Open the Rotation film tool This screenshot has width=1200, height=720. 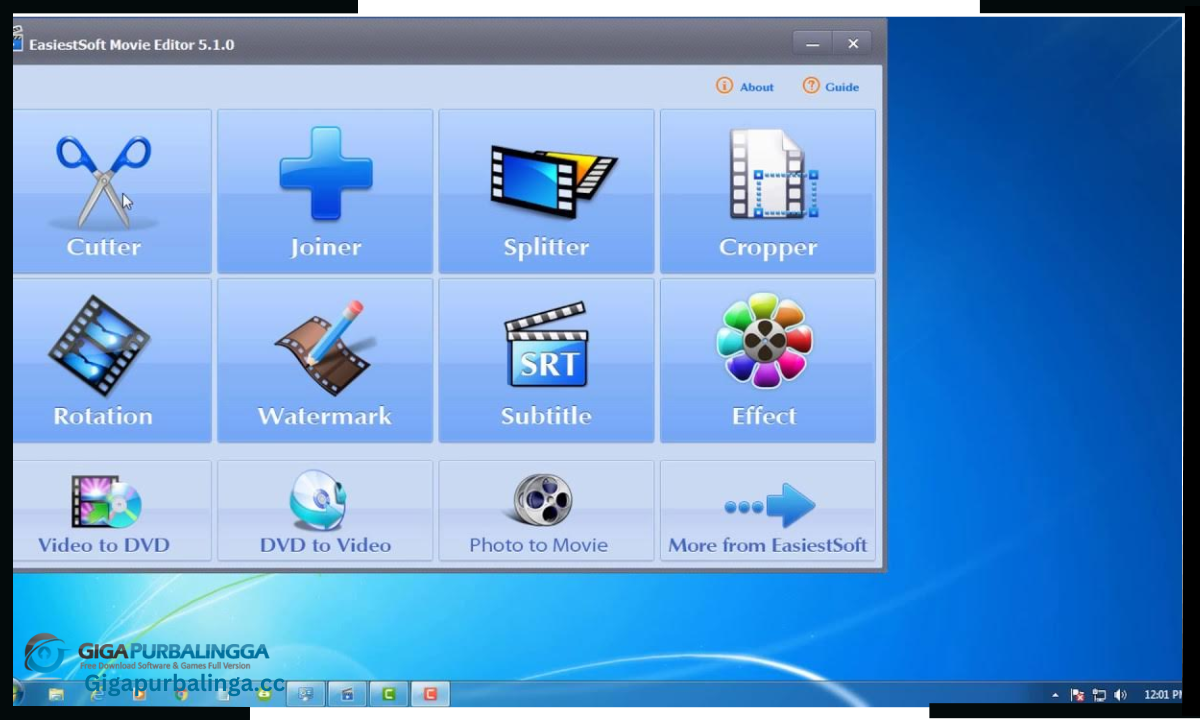click(x=113, y=360)
